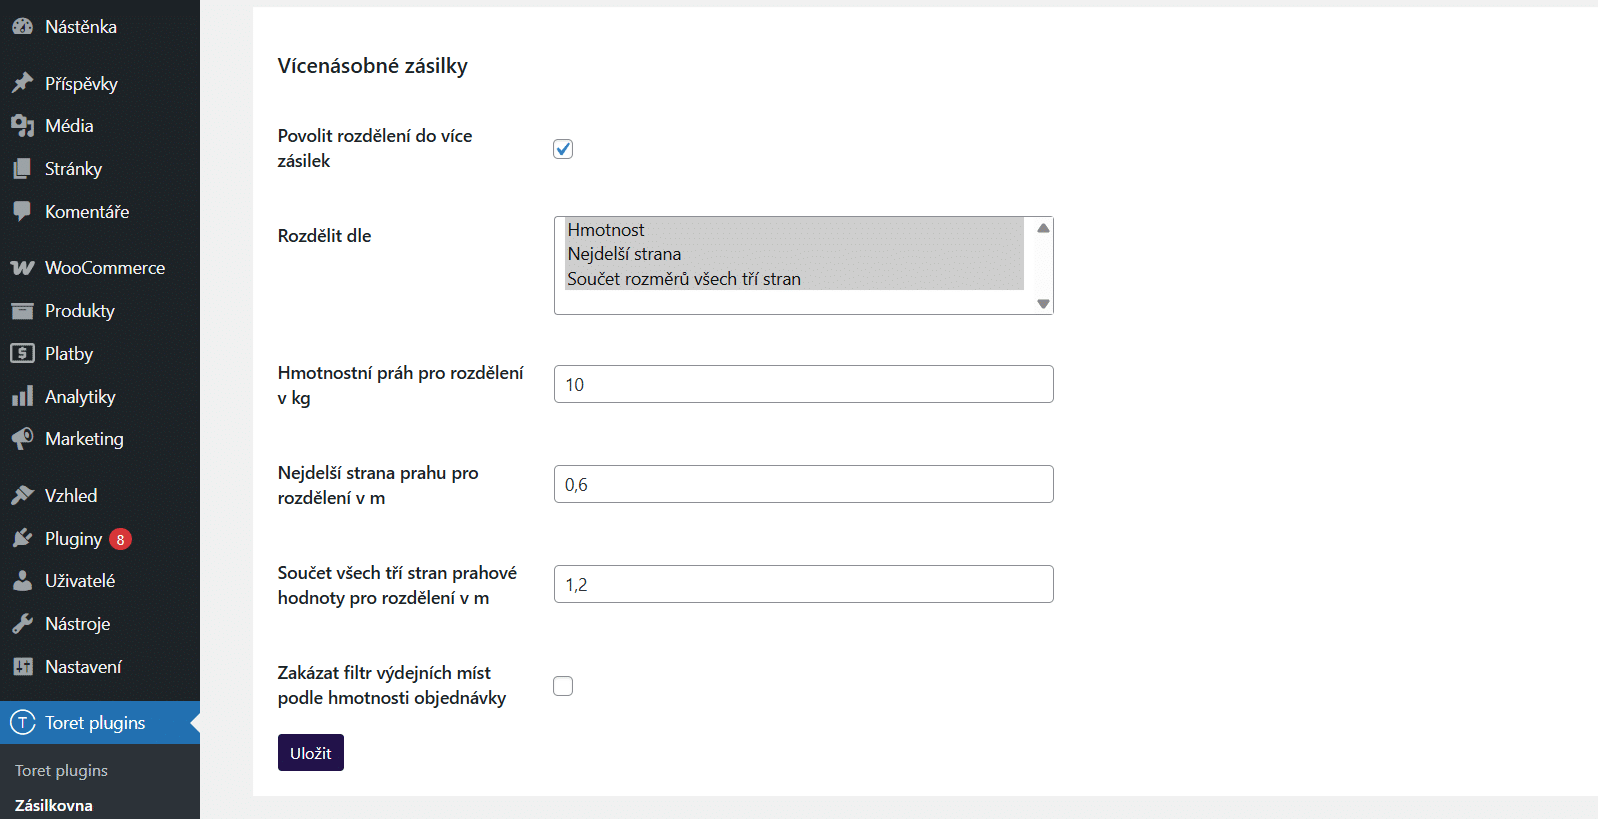
Task: Click the Nástěnka dashboard icon
Action: tap(22, 27)
